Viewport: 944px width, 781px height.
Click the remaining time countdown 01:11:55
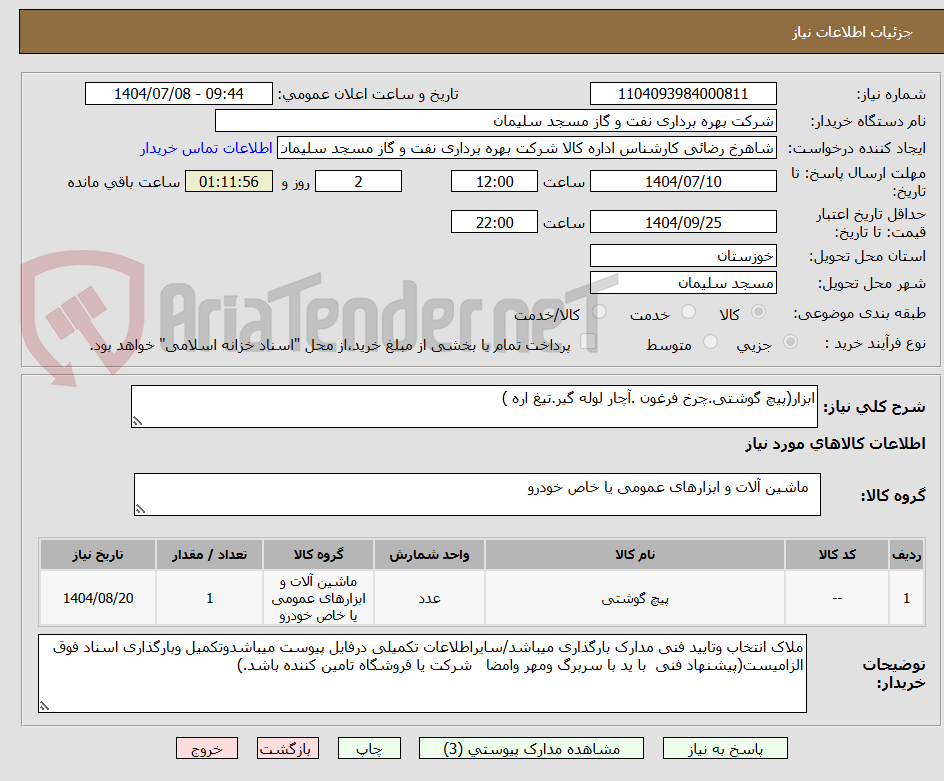pos(226,182)
